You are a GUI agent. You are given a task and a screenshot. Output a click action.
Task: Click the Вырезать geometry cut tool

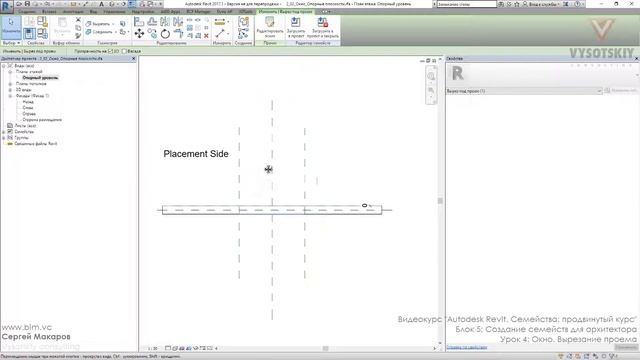click(x=99, y=24)
